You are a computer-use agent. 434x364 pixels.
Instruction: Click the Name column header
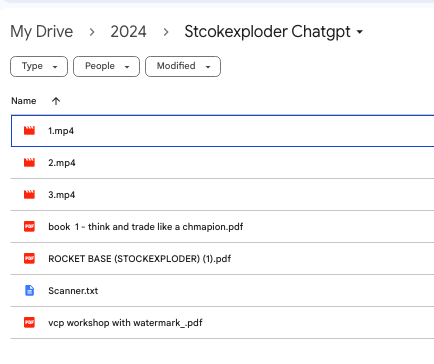tap(24, 101)
